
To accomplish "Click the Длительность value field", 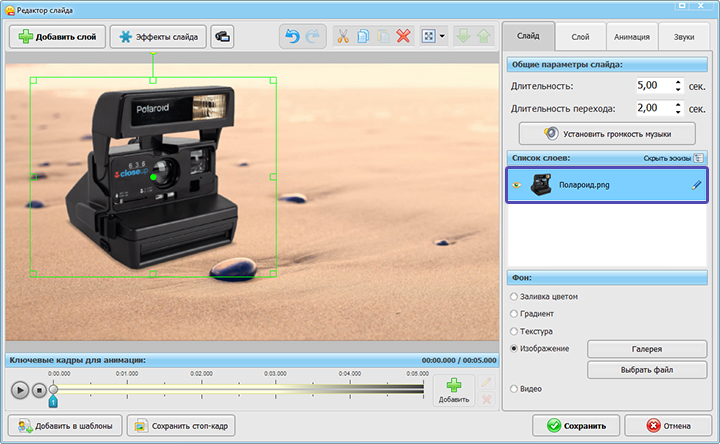I will point(654,85).
